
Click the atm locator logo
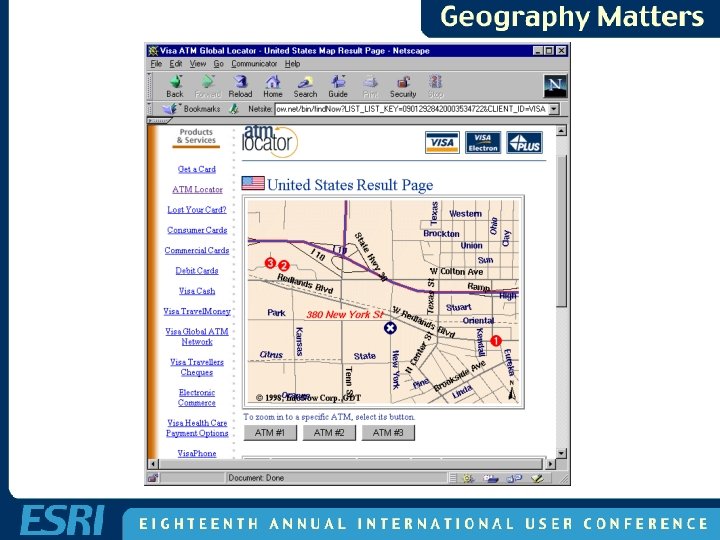[270, 141]
